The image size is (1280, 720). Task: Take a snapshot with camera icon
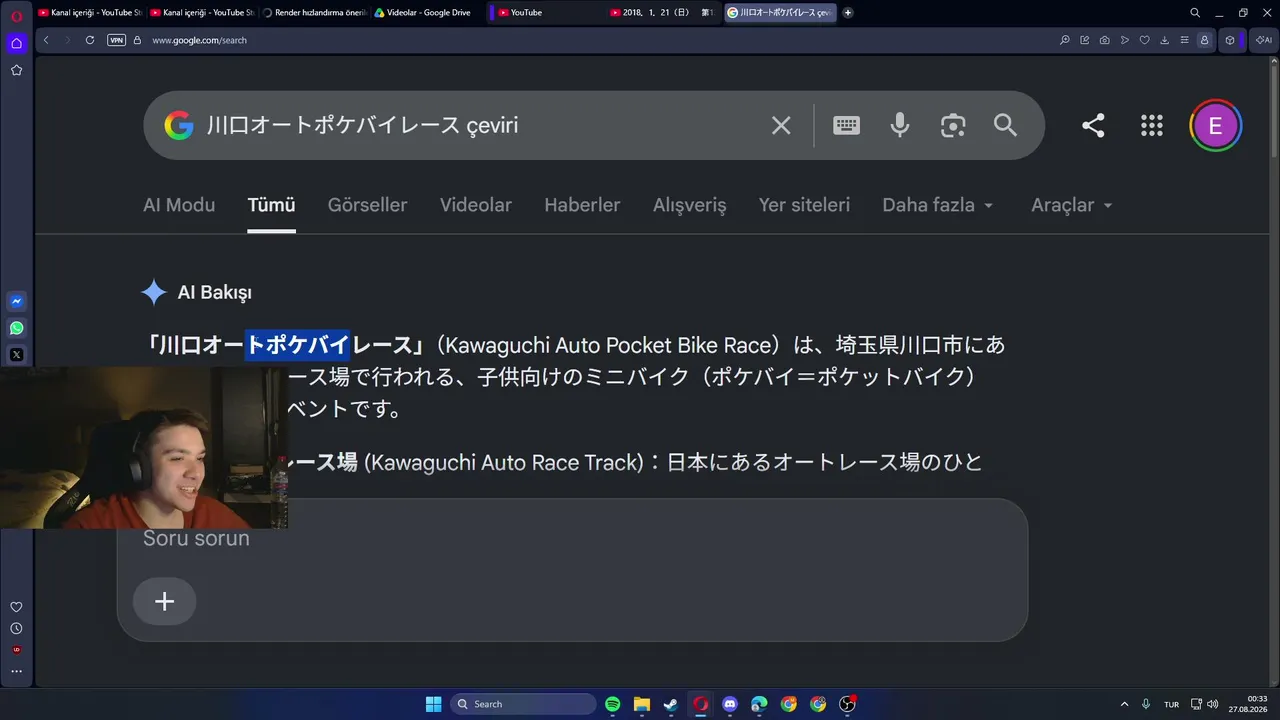coord(1104,40)
